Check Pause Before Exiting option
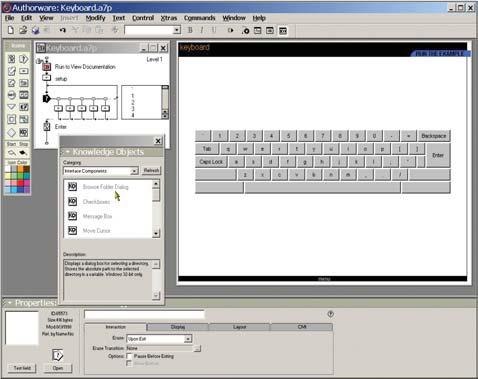Viewport: 478px width, 379px height. (130, 357)
